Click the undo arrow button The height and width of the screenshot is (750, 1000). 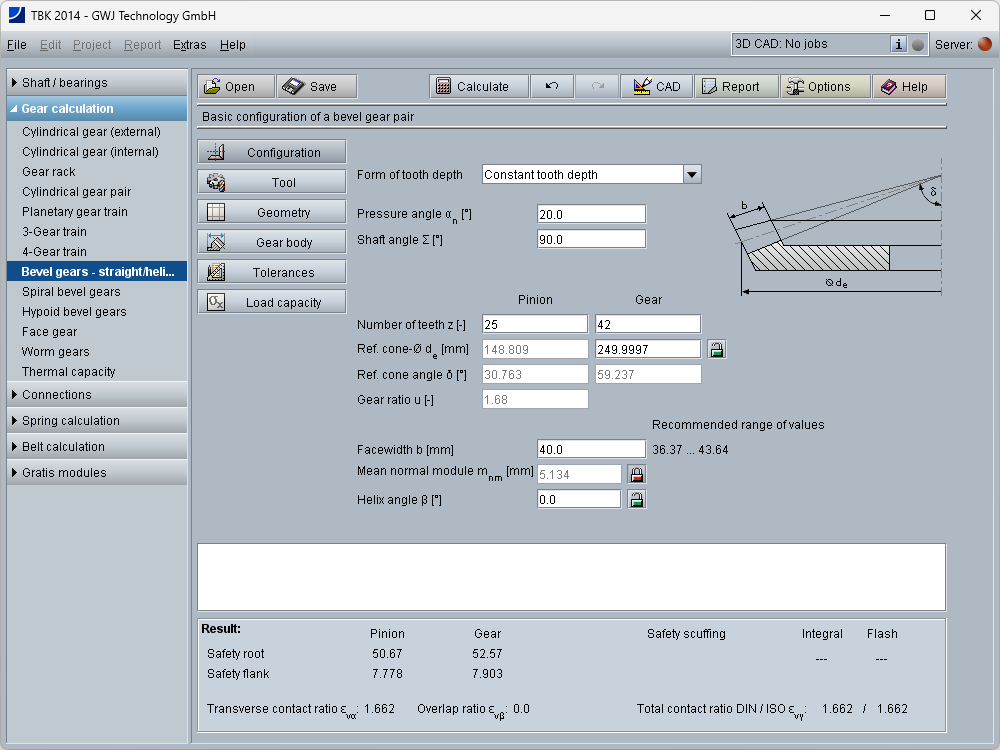tap(552, 87)
